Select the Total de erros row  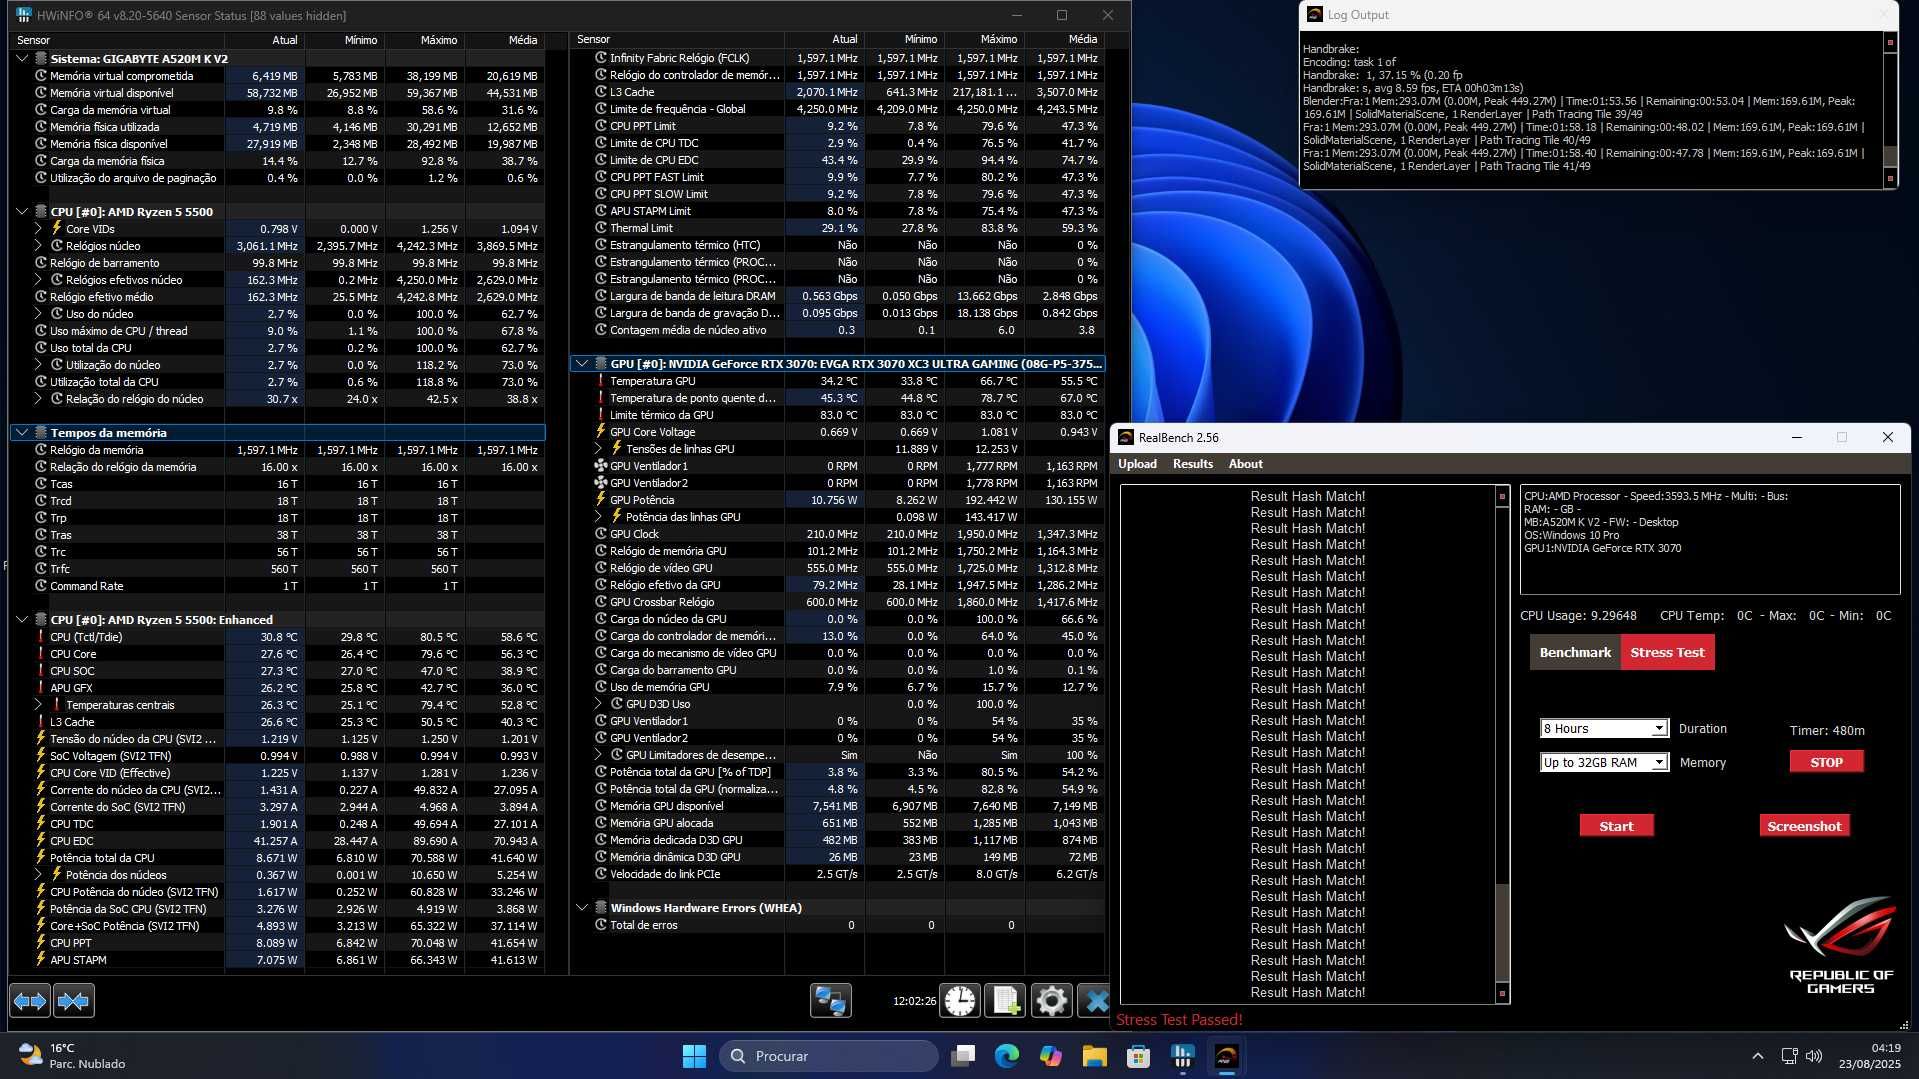[836, 925]
